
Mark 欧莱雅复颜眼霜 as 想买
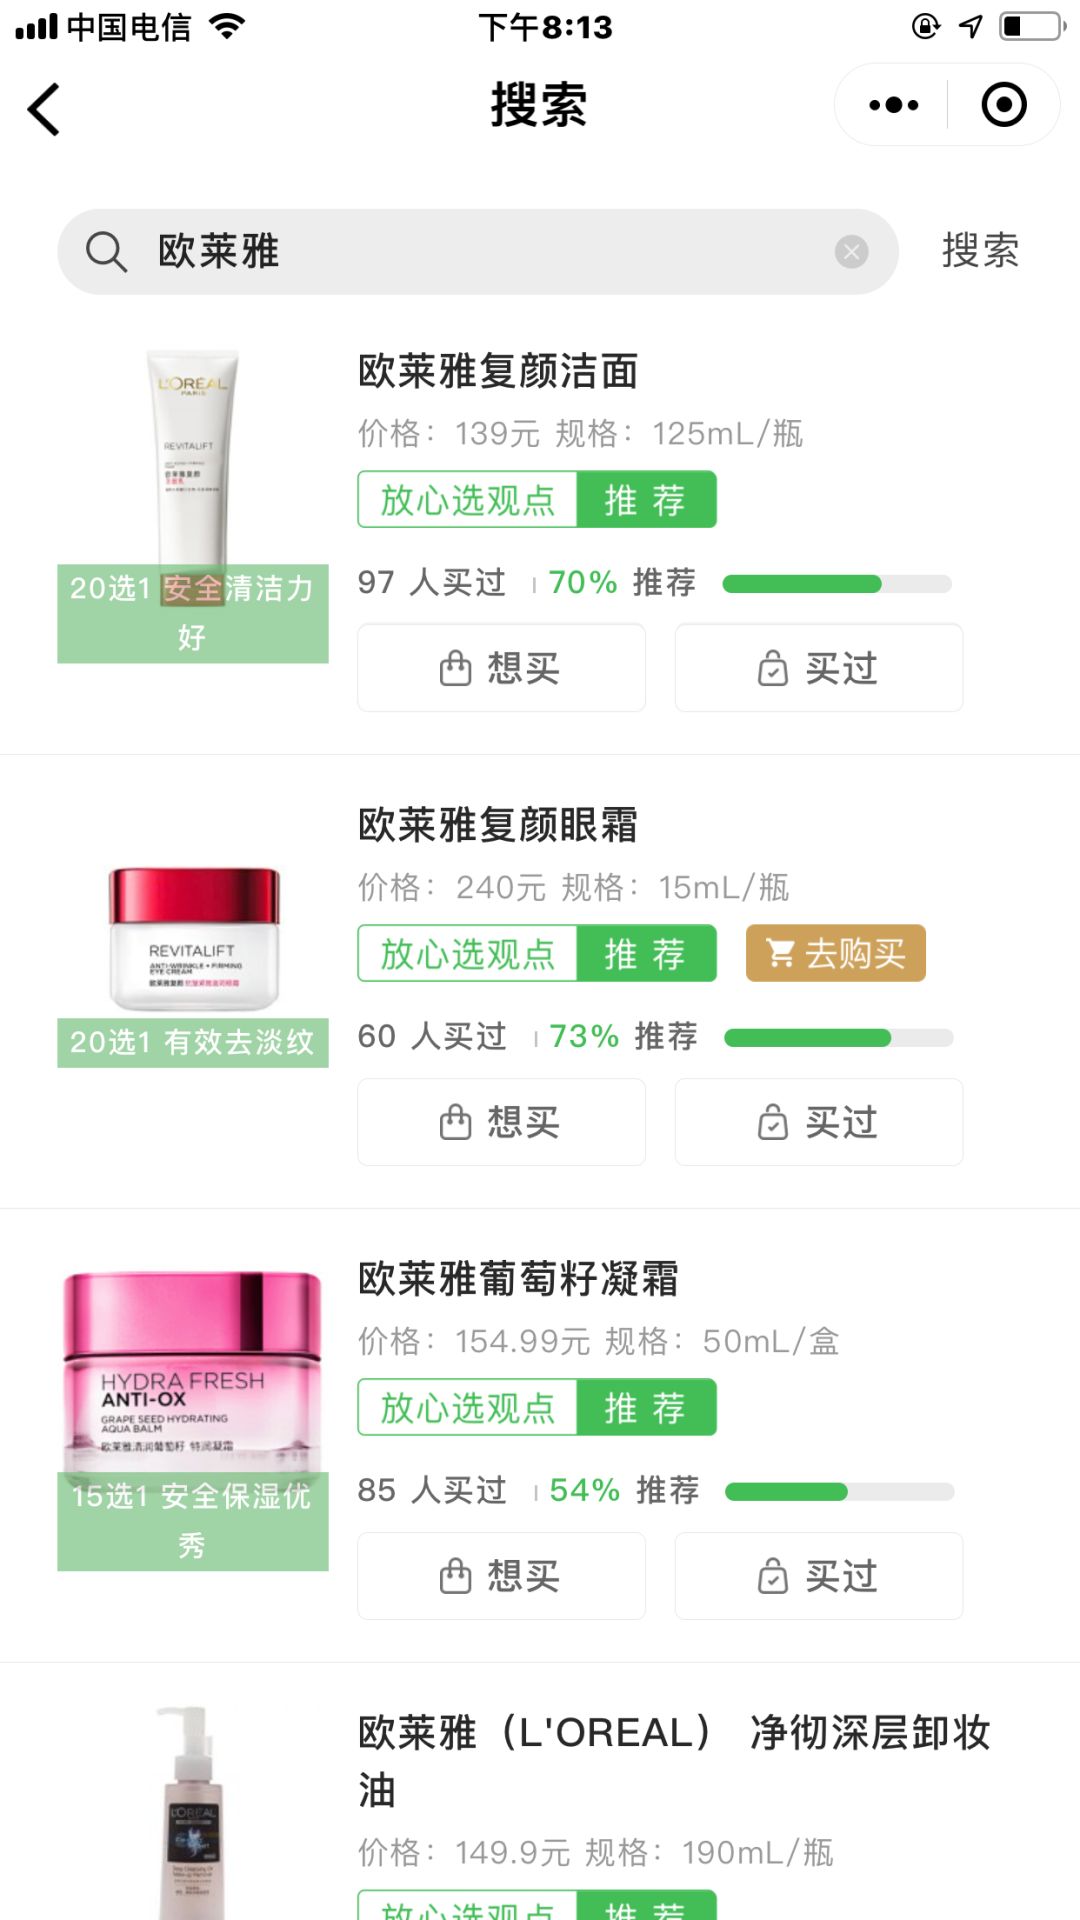point(501,1122)
